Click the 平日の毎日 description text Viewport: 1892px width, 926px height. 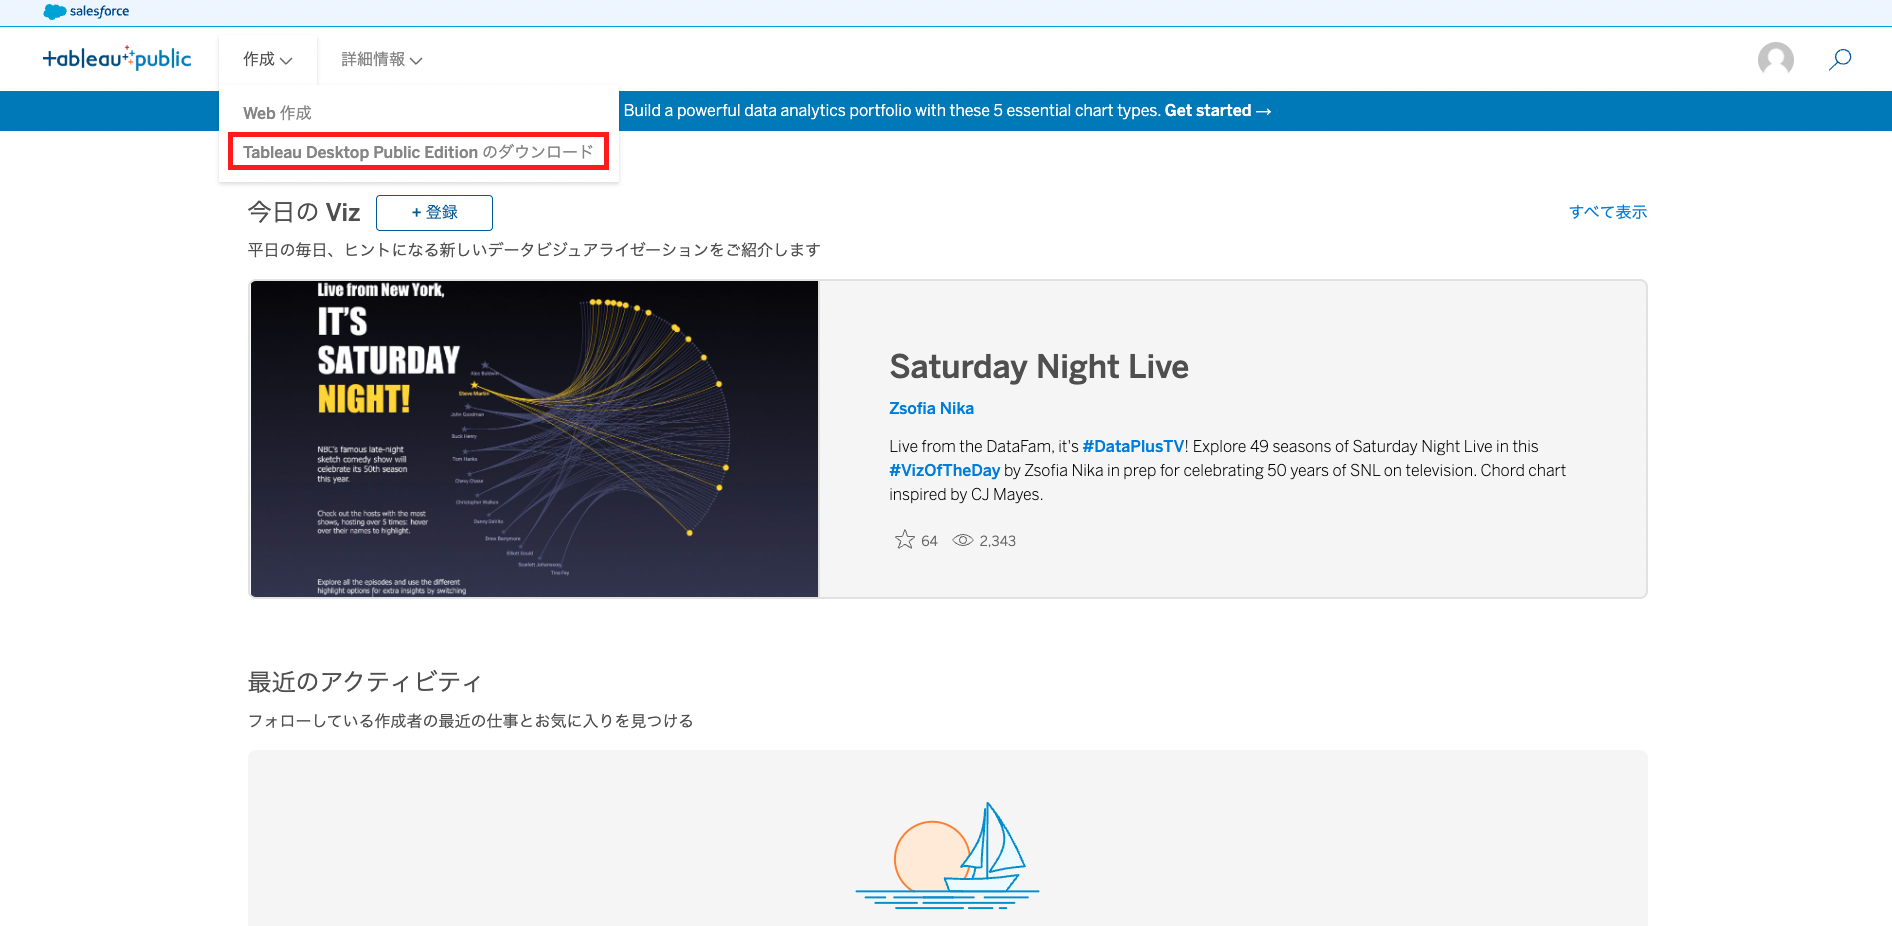click(534, 250)
